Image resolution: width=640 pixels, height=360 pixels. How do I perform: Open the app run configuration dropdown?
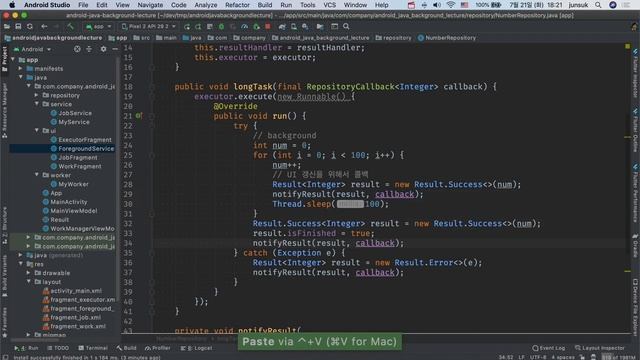[98, 27]
